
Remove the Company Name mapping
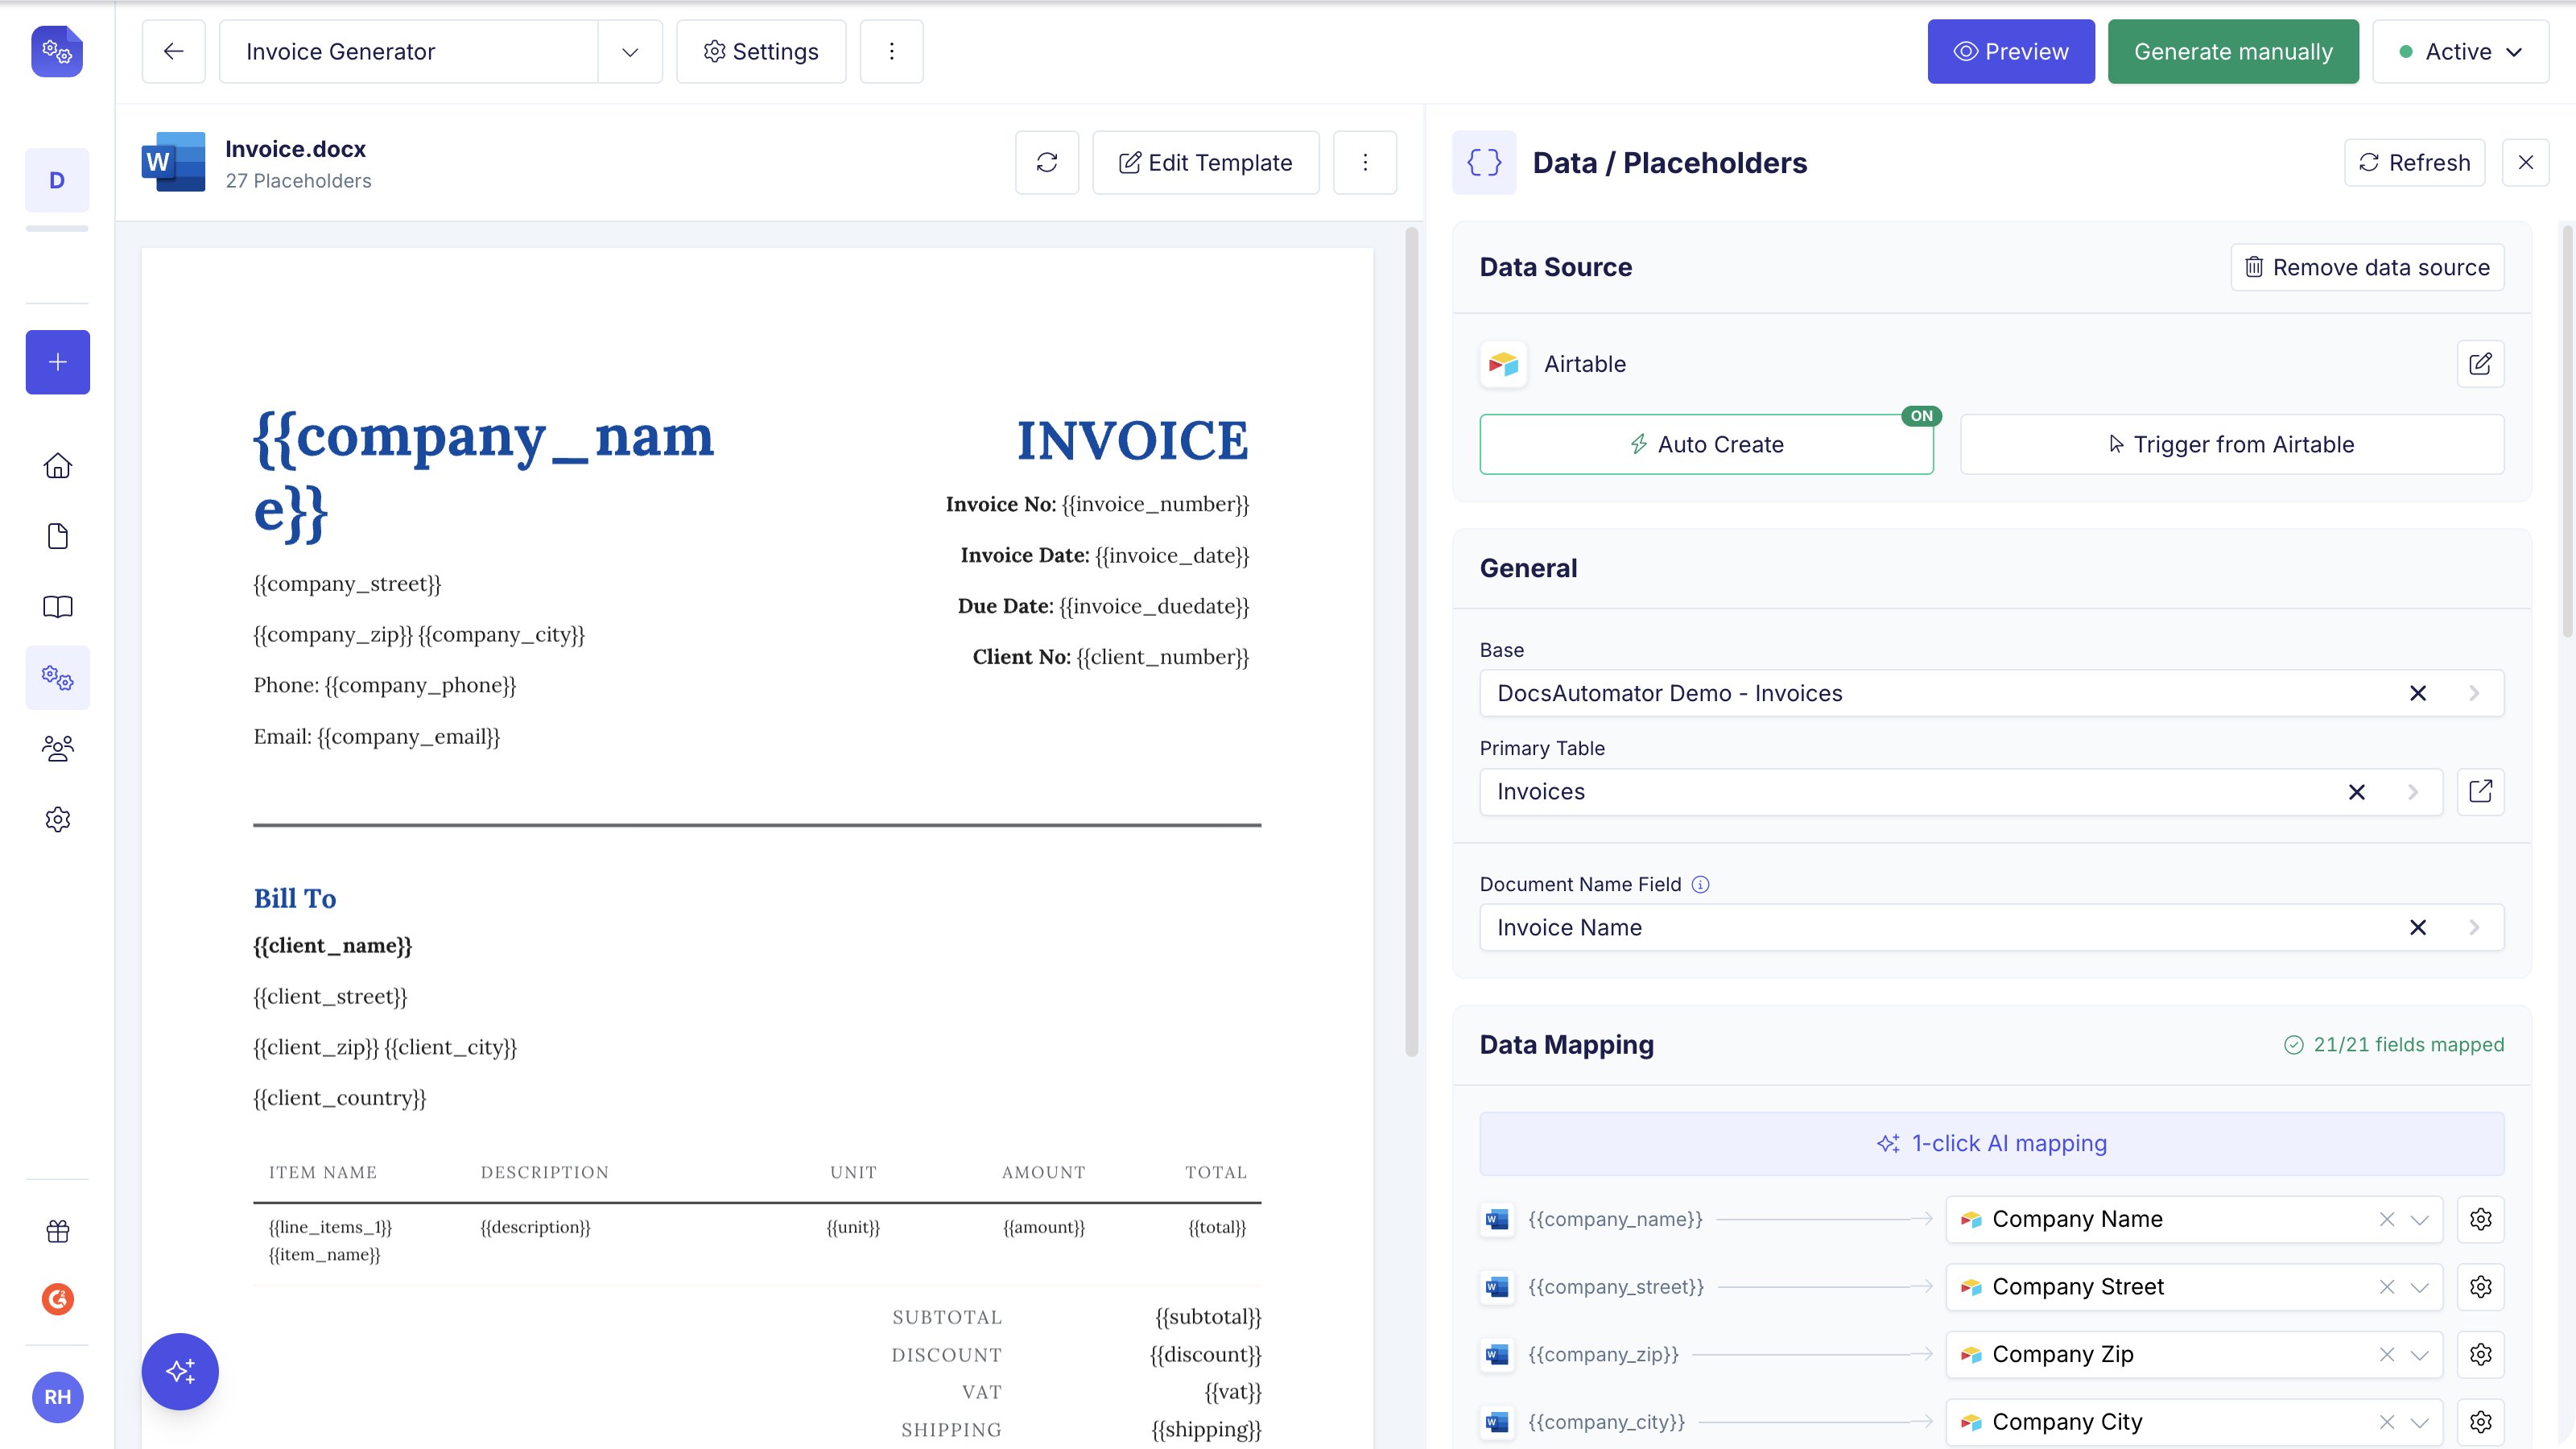(x=2387, y=1219)
